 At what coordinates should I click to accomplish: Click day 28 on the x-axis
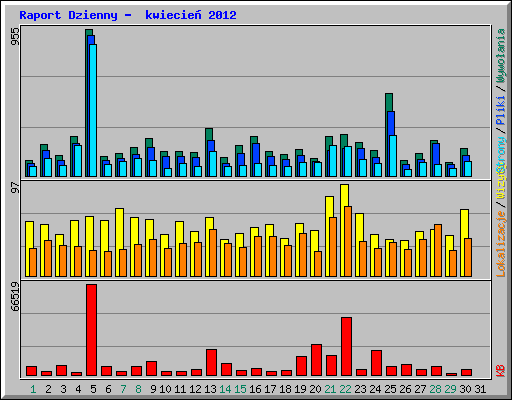point(435,389)
